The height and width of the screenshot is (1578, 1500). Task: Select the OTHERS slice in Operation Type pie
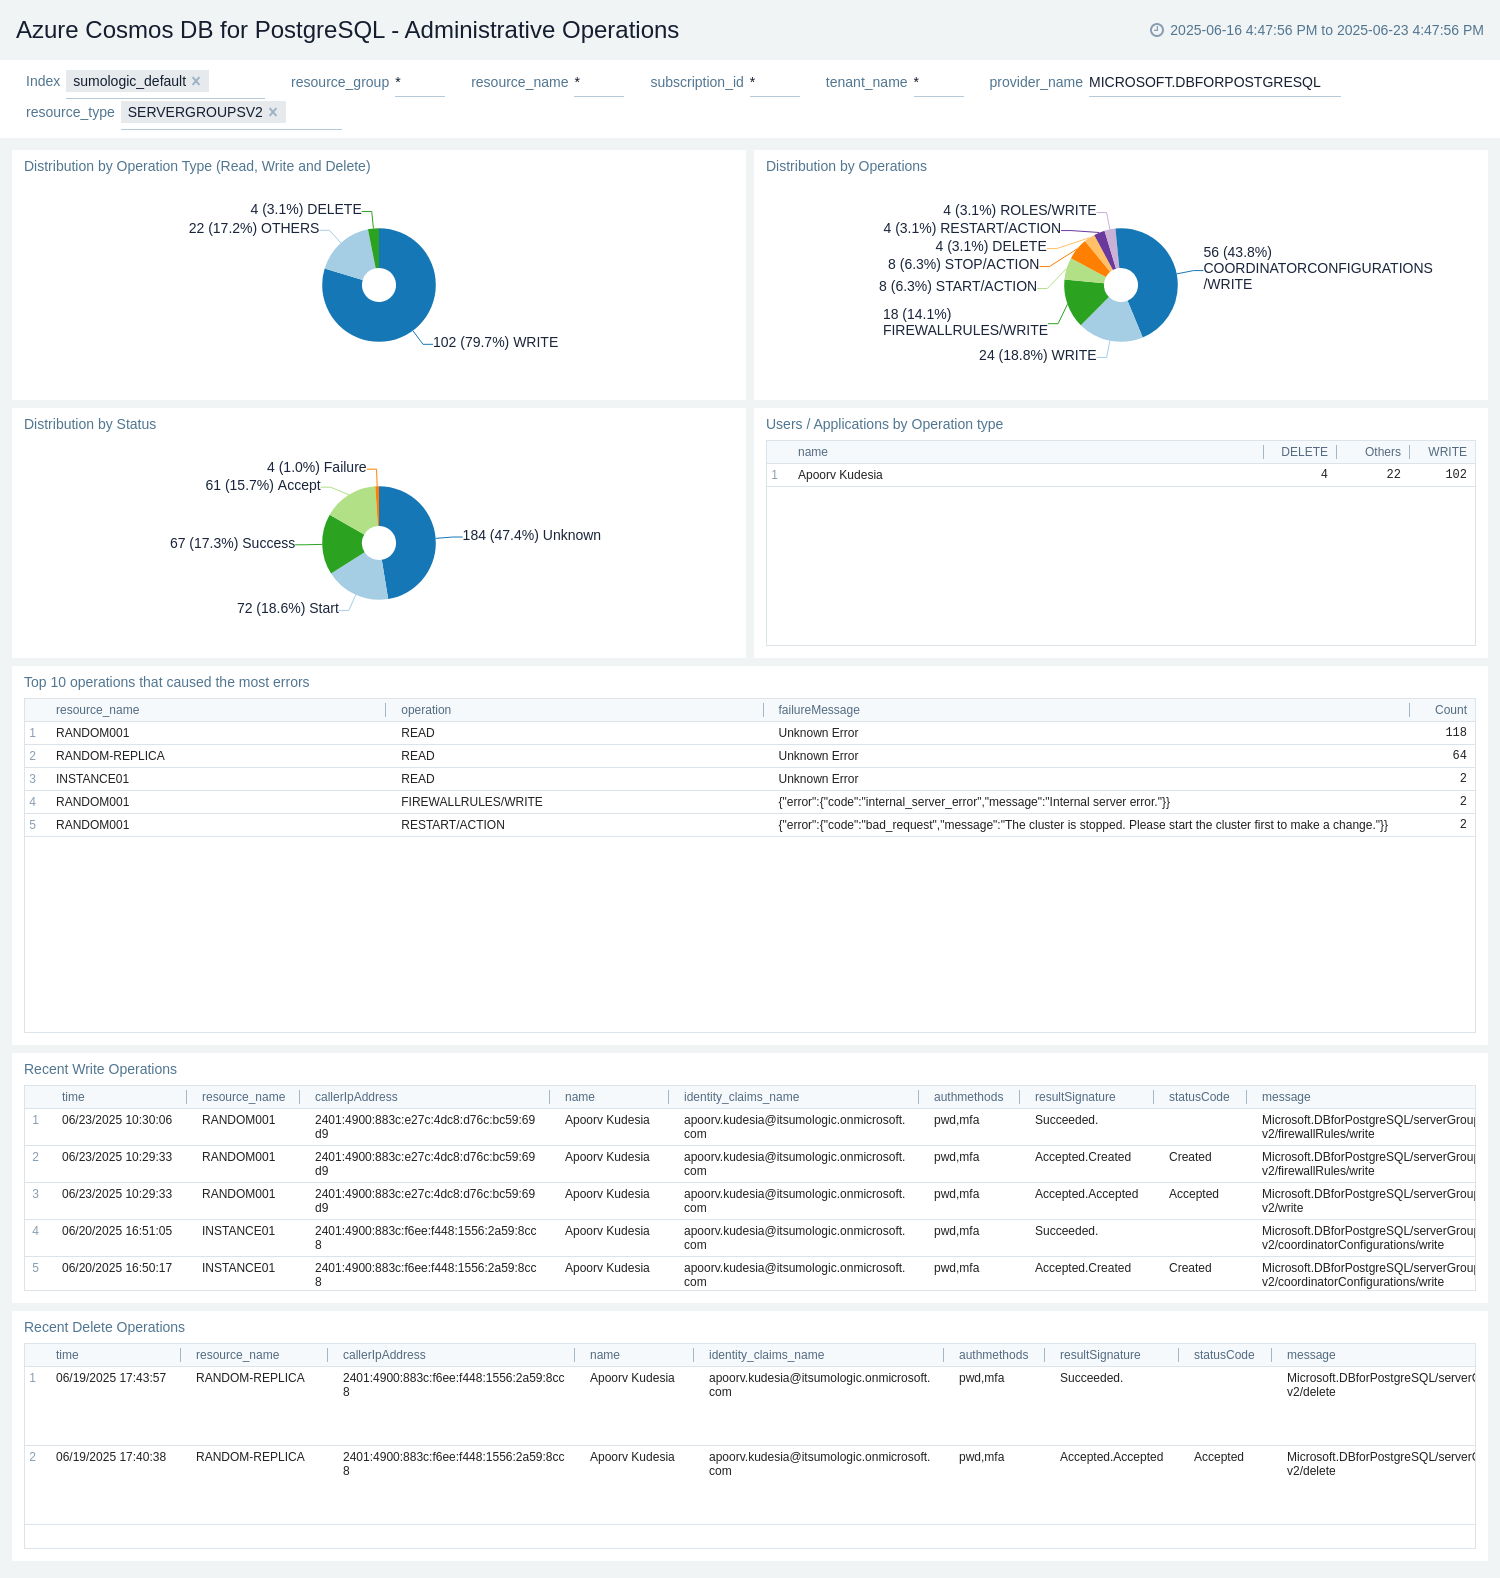click(348, 255)
